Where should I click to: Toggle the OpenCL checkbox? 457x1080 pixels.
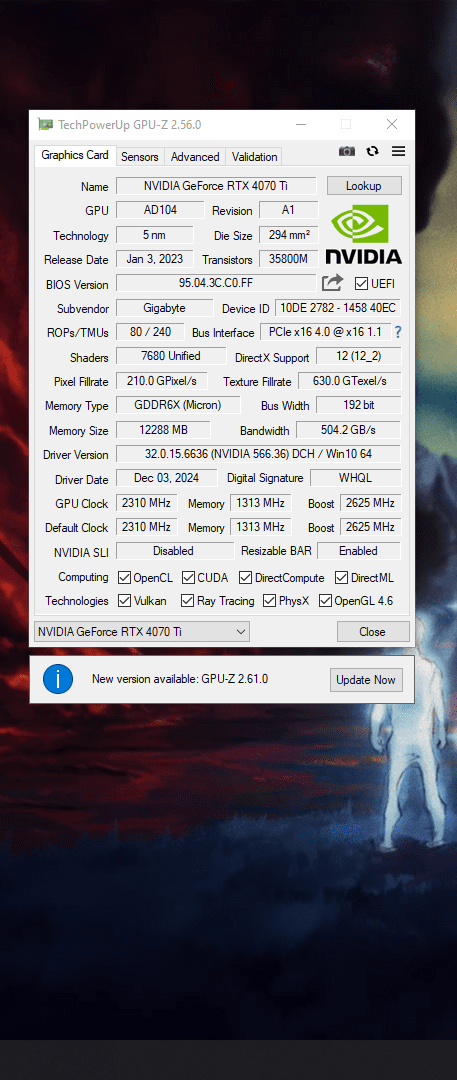pyautogui.click(x=125, y=577)
